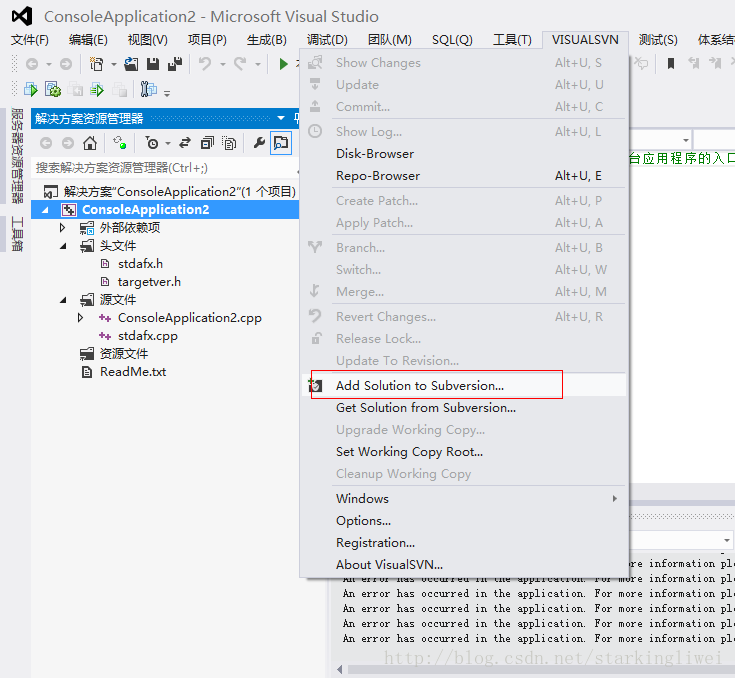Collapse the ConsoleApplication2 project node
This screenshot has height=678, width=735.
45,210
